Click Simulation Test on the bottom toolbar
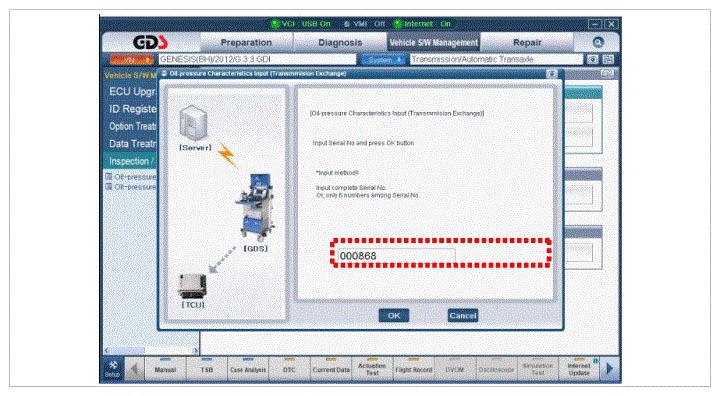The width and height of the screenshot is (720, 396). pos(538,369)
